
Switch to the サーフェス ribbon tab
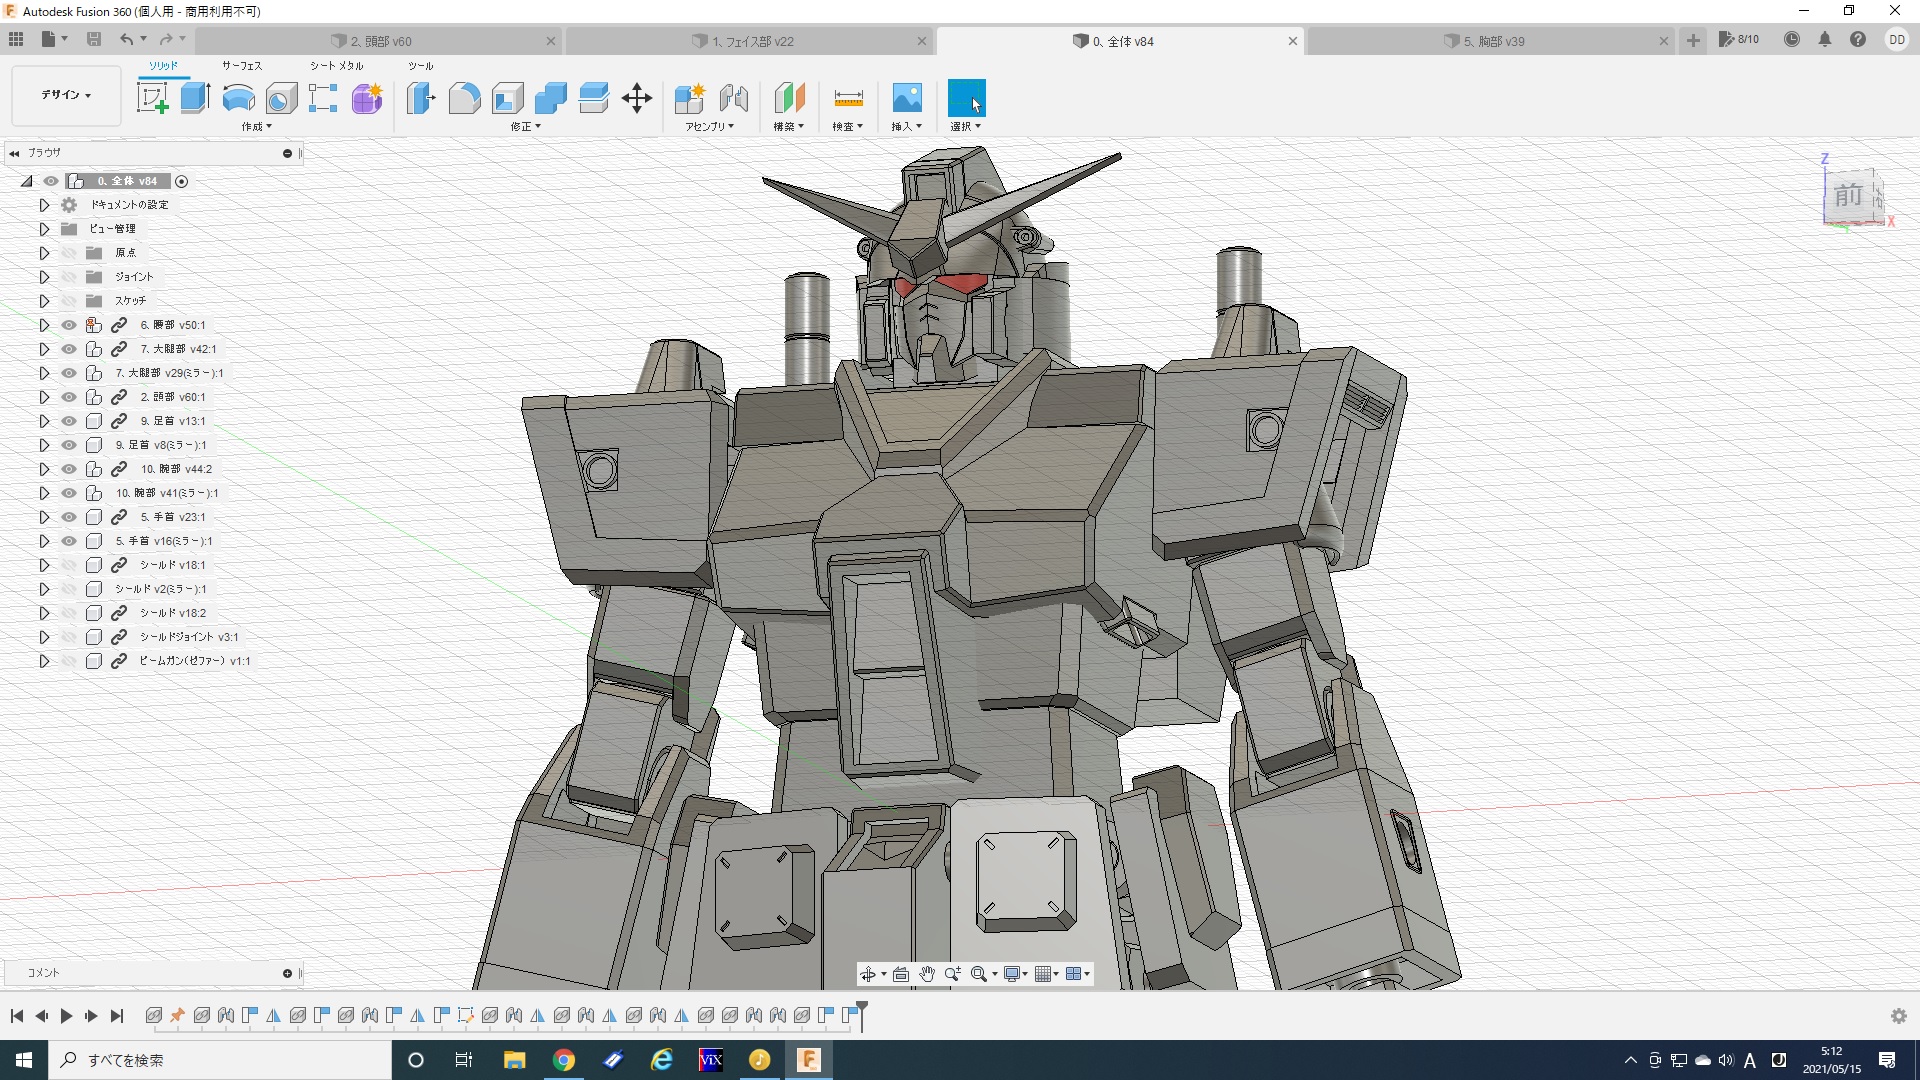pos(241,66)
